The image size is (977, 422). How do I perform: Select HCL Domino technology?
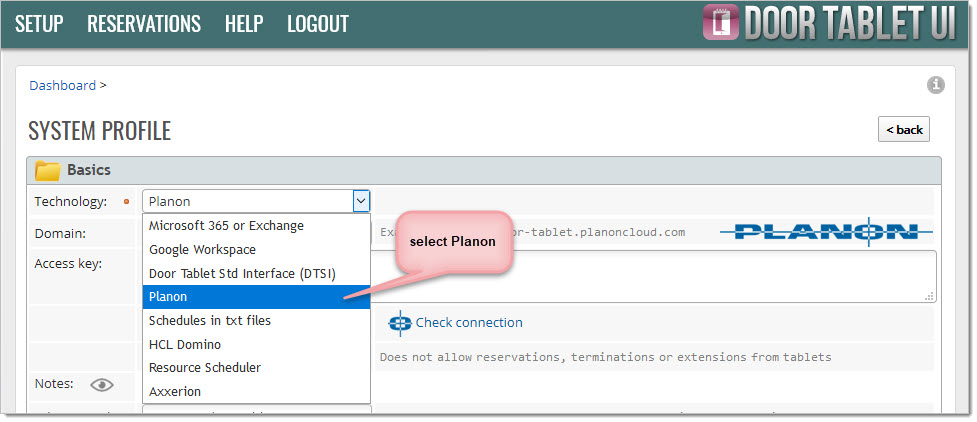click(257, 344)
